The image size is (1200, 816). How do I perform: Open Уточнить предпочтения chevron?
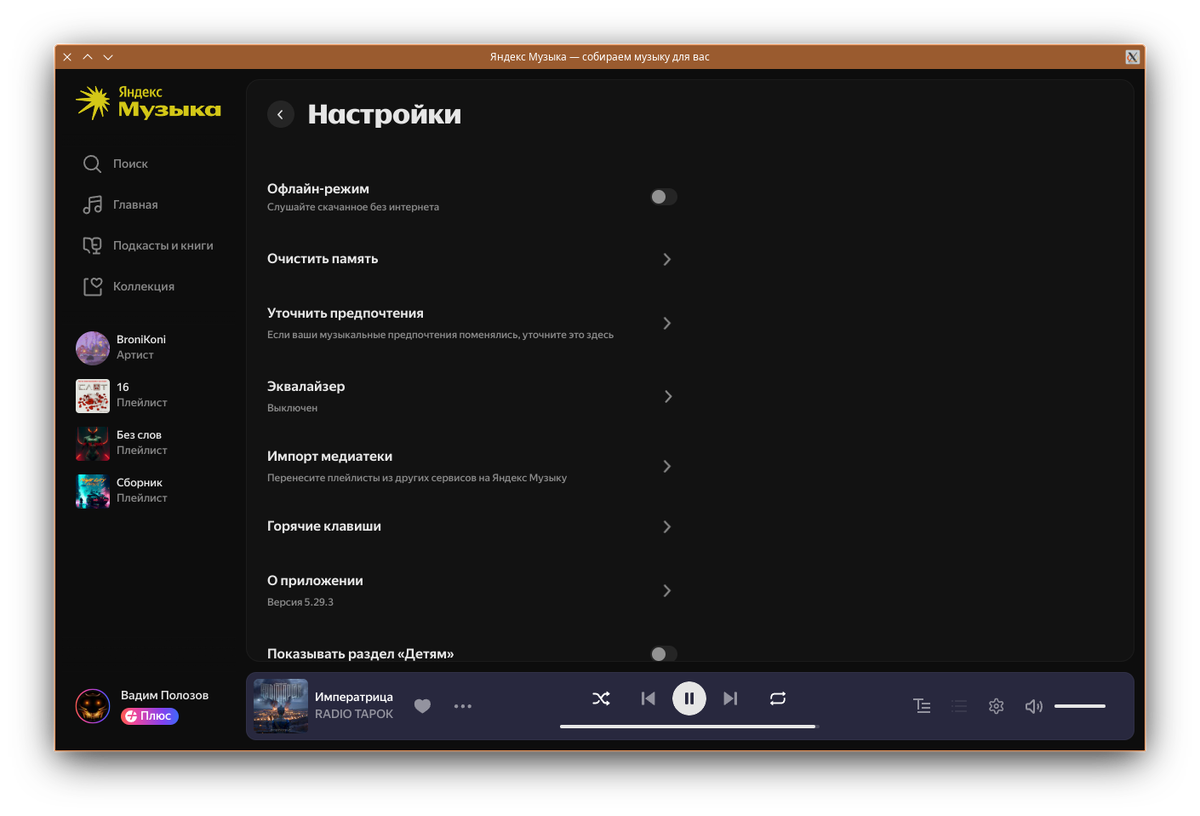click(x=667, y=323)
